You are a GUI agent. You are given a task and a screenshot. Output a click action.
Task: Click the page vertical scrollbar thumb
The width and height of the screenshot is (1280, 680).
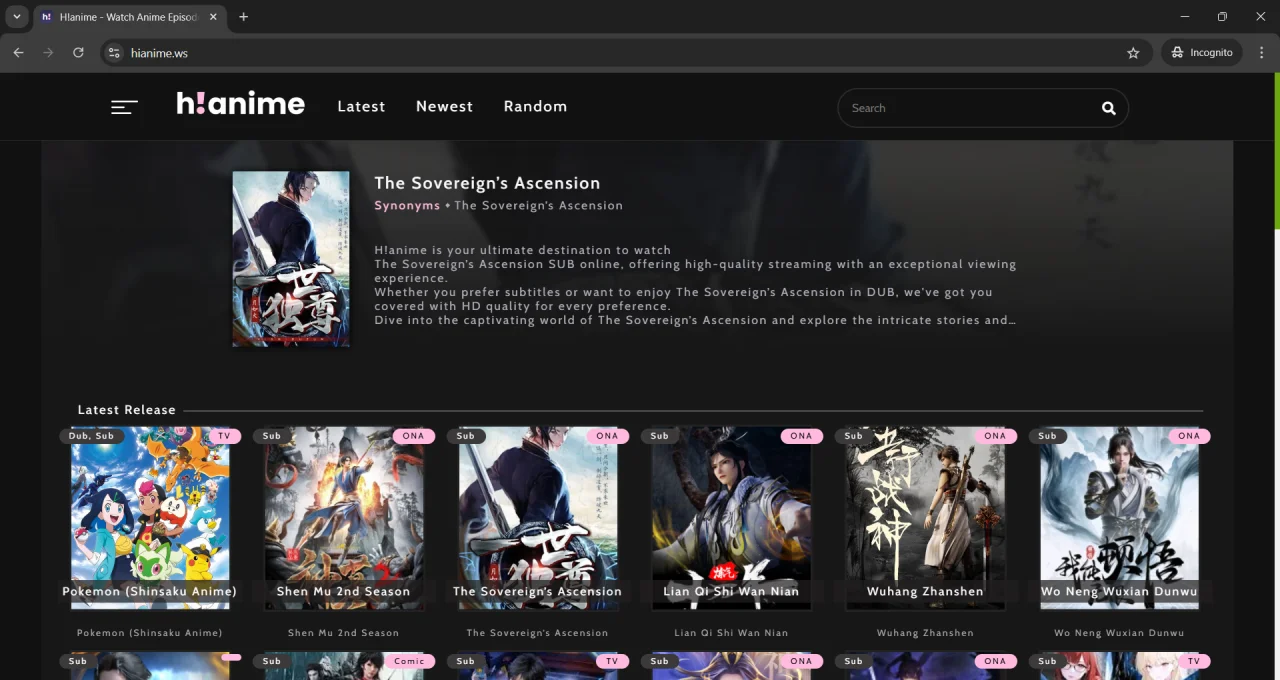click(1276, 151)
